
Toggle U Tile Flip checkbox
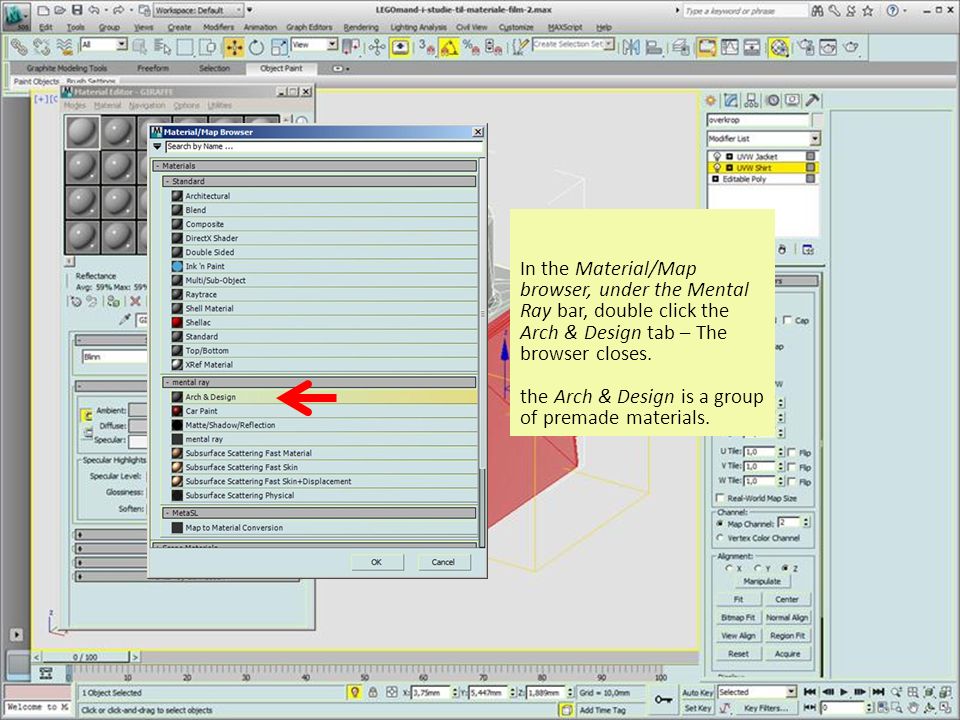[792, 452]
